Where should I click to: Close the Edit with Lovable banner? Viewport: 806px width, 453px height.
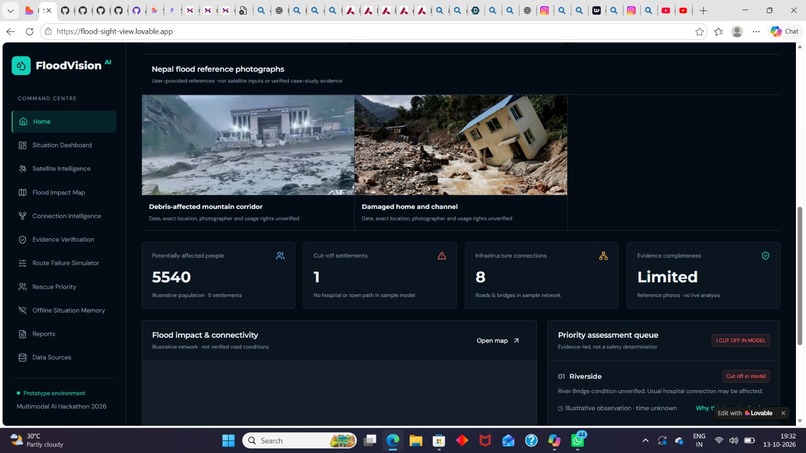pos(783,413)
